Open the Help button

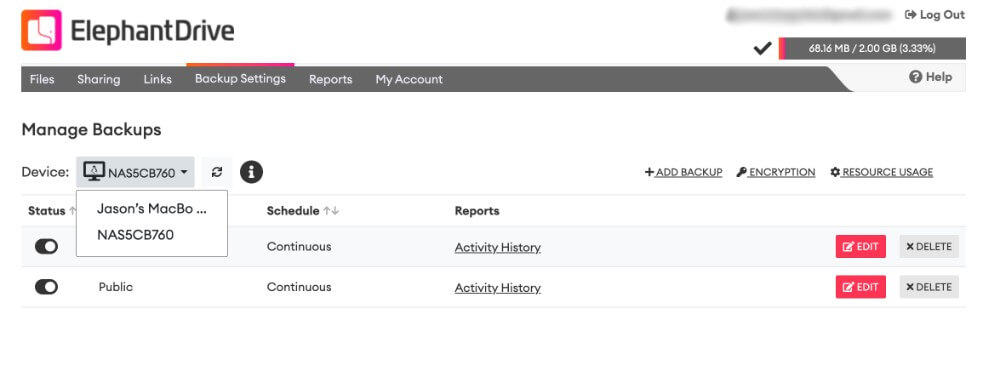(x=930, y=77)
